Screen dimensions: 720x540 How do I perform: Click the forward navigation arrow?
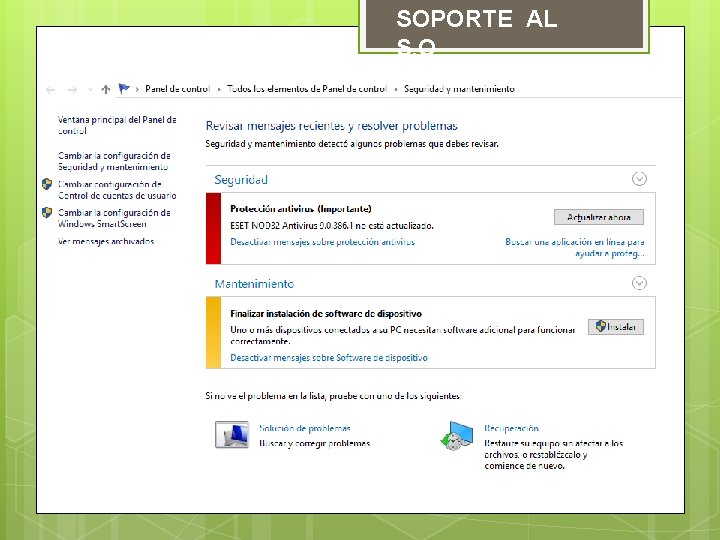73,90
